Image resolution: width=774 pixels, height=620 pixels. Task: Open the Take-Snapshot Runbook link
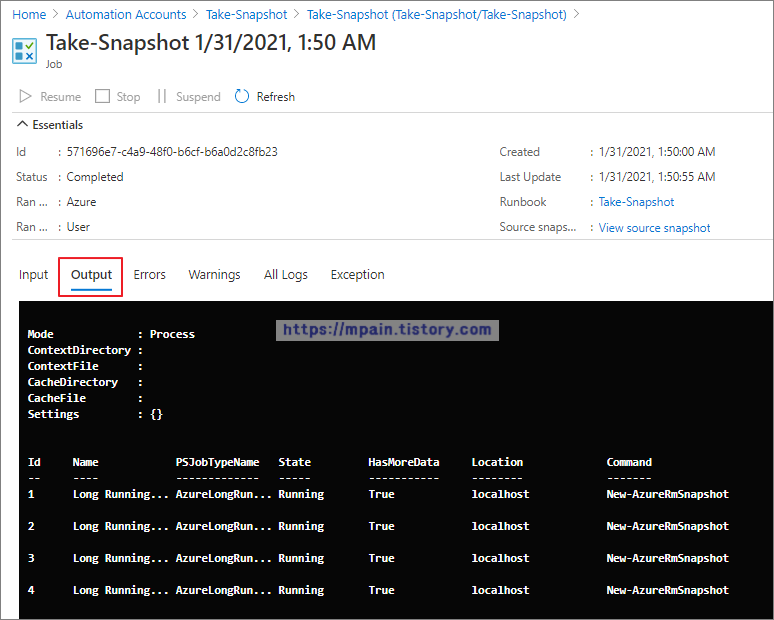[636, 202]
